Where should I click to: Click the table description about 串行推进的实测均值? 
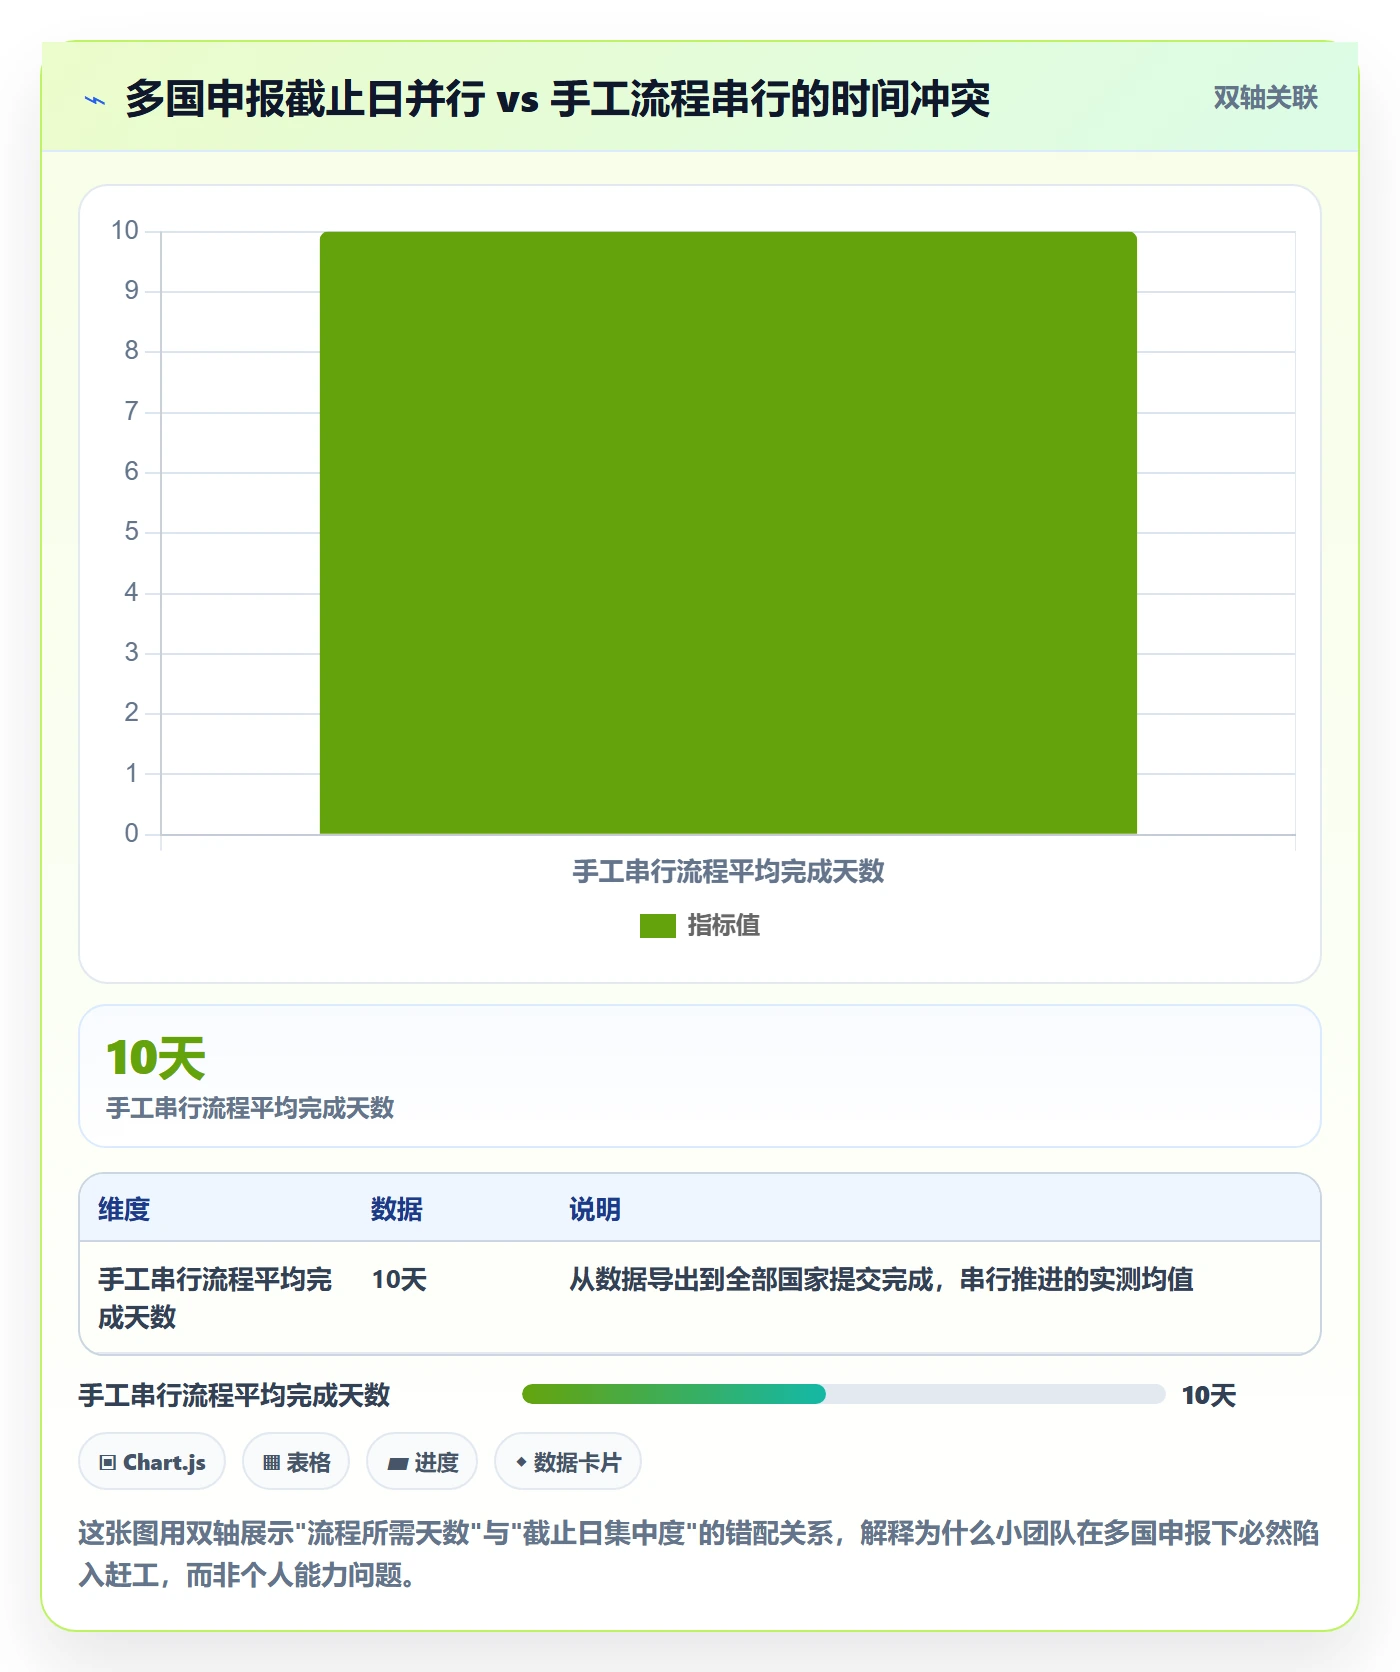(881, 1279)
